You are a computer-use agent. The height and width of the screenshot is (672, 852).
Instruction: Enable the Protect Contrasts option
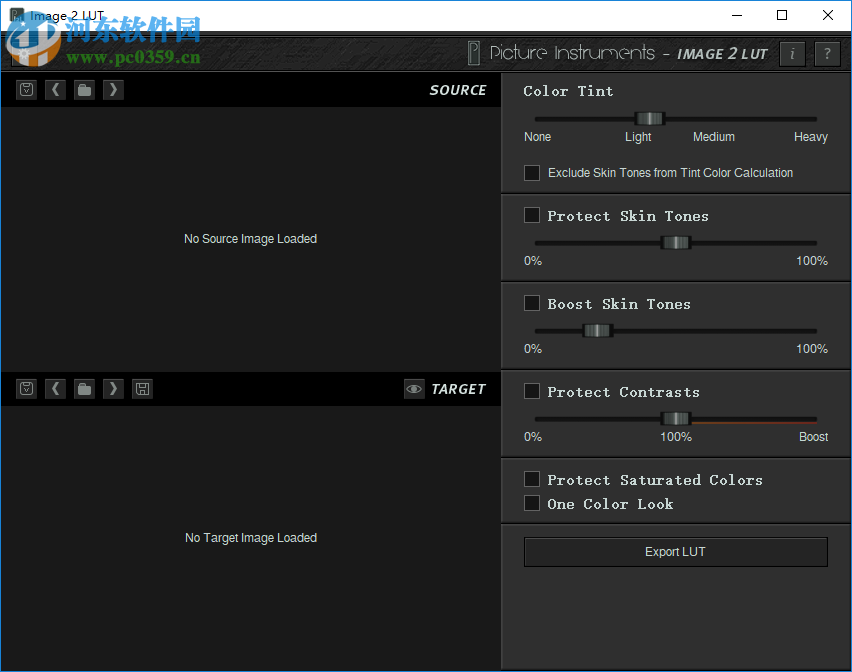pyautogui.click(x=532, y=391)
